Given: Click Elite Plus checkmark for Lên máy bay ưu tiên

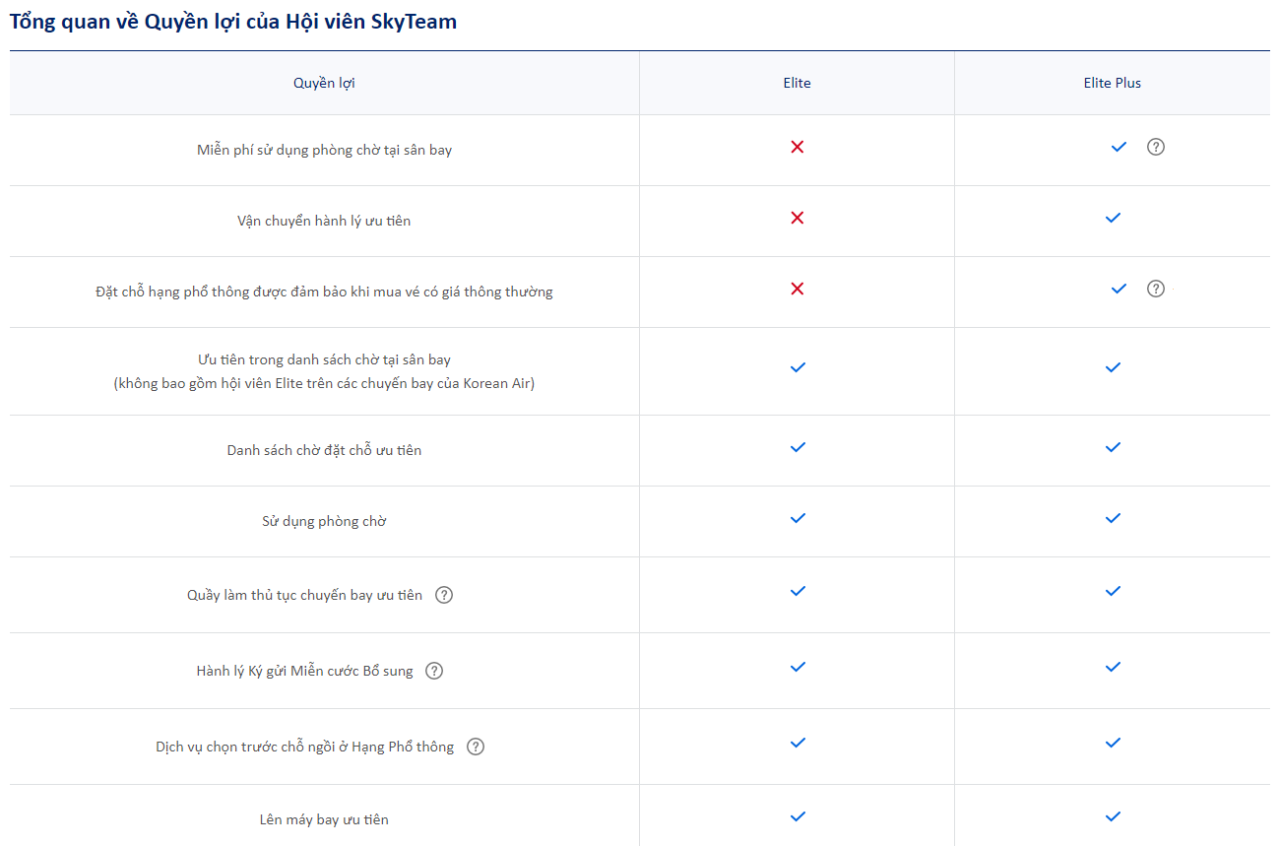Looking at the screenshot, I should (1113, 817).
